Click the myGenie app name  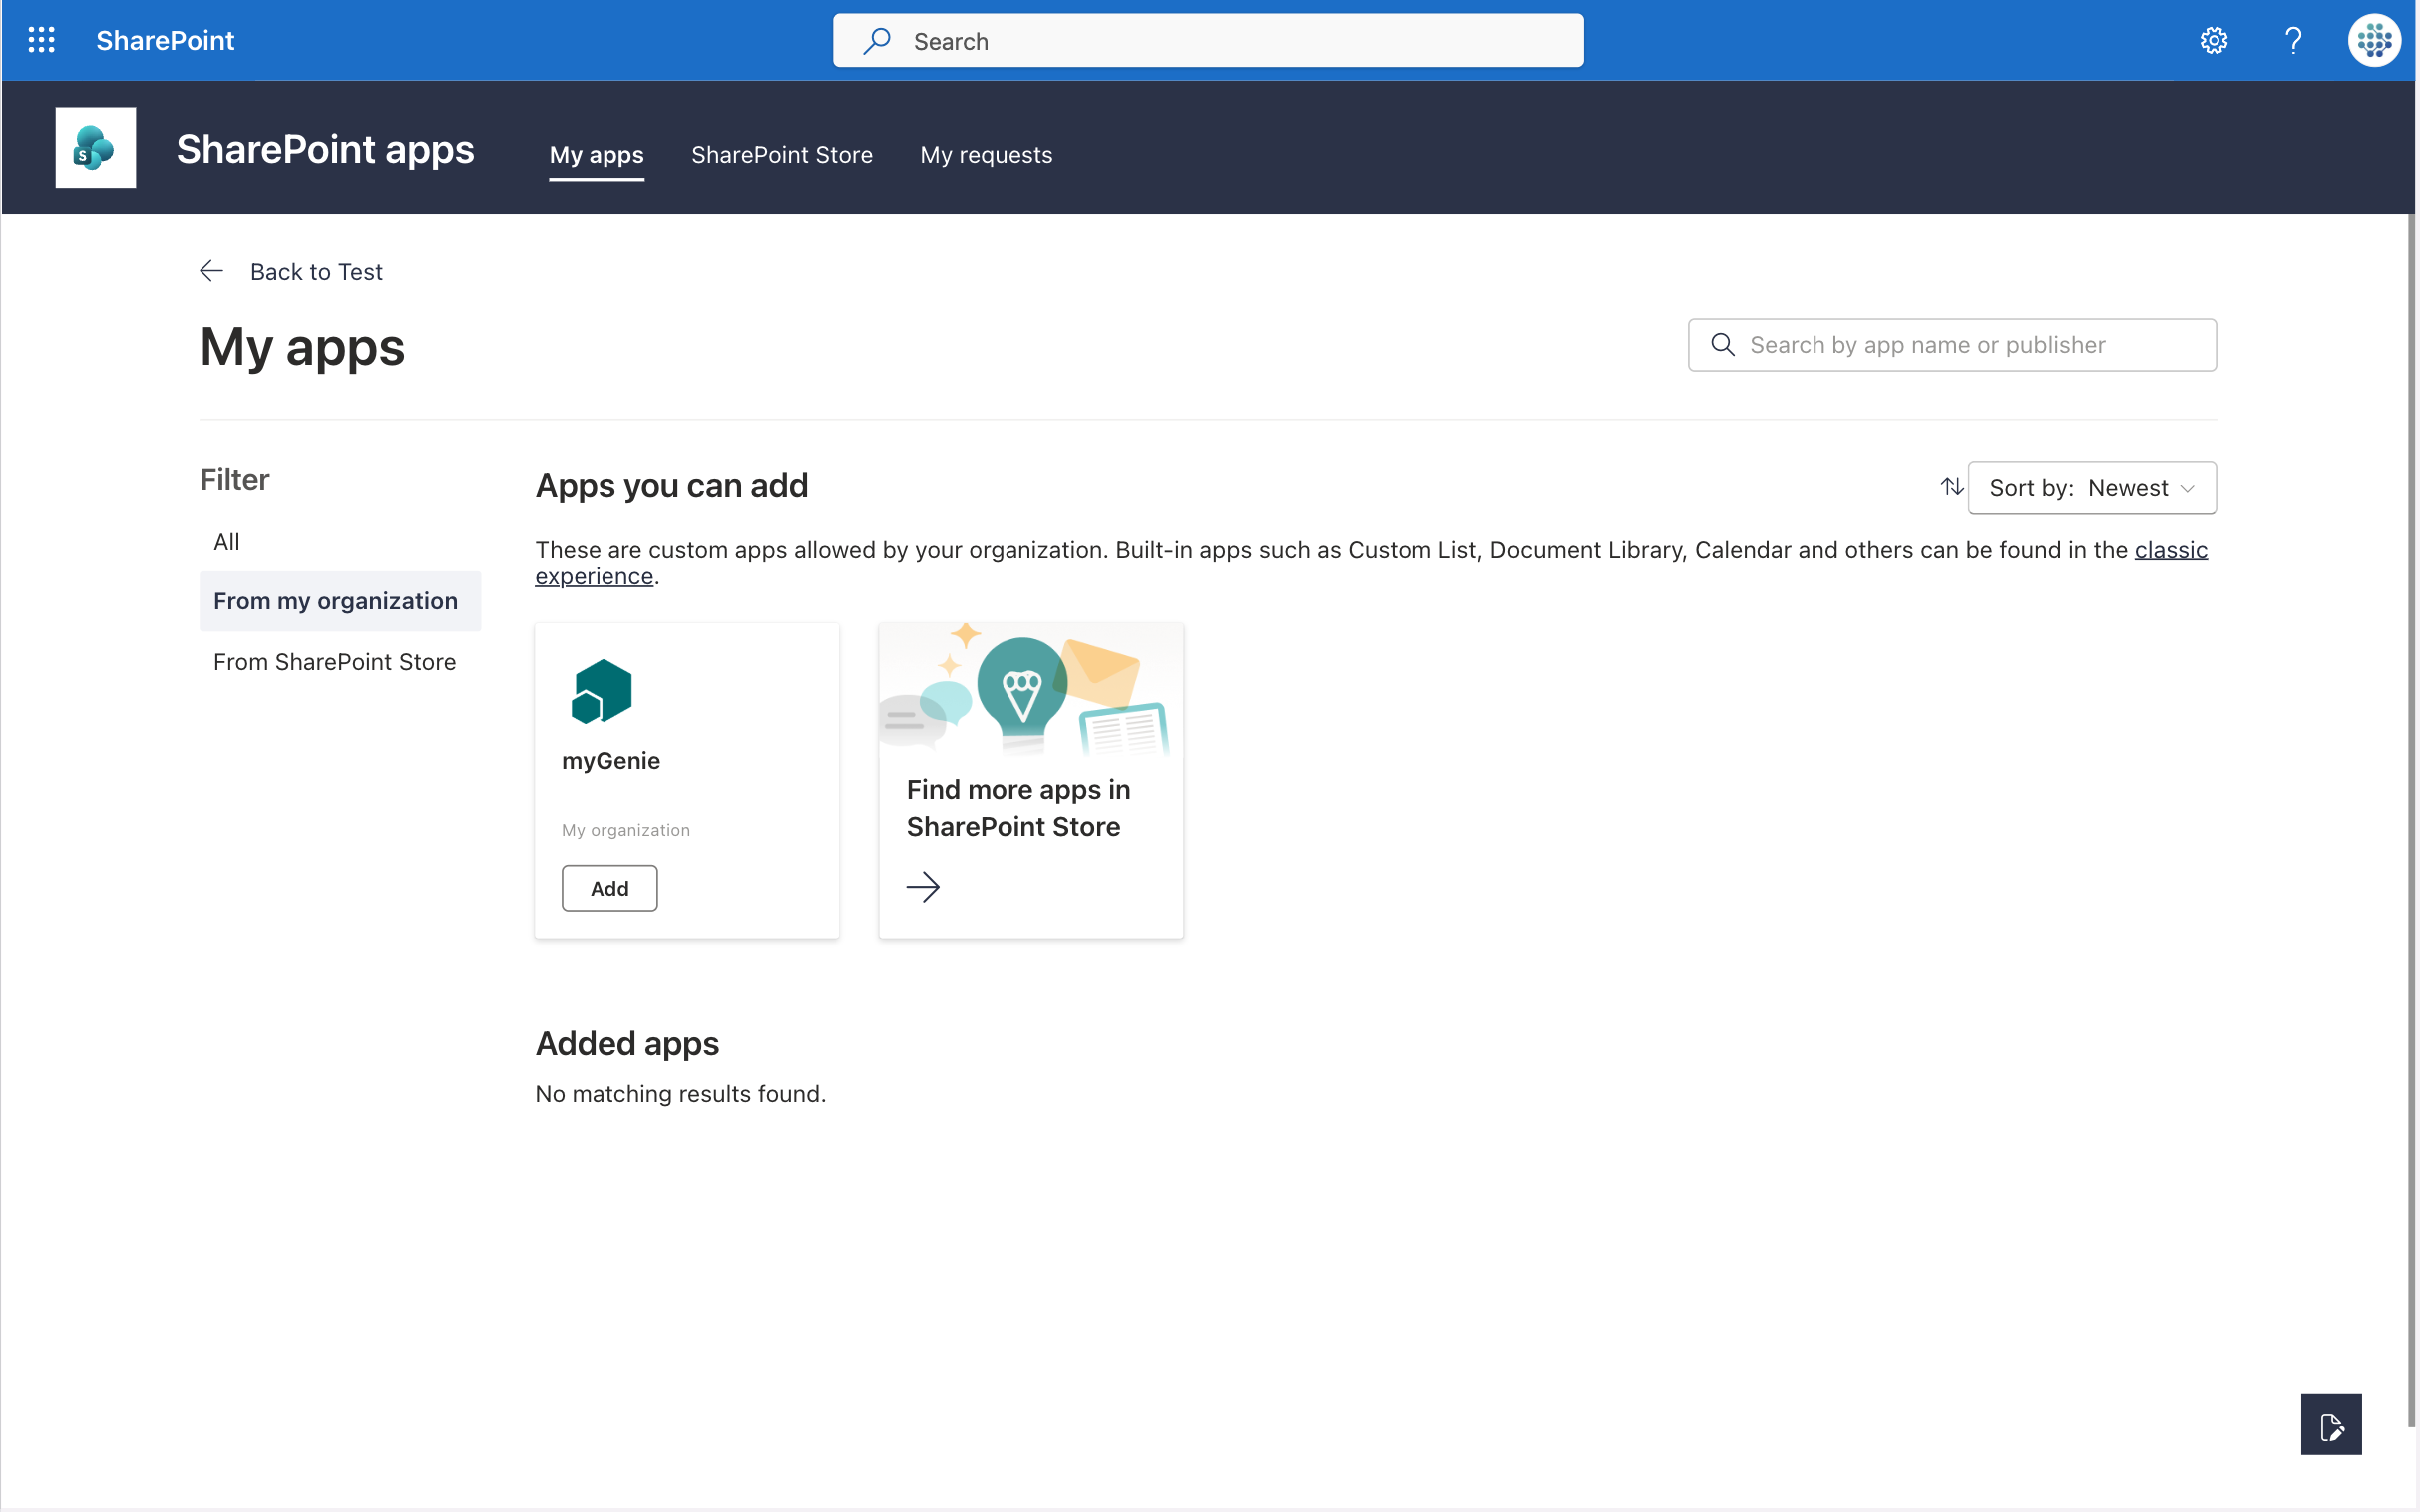tap(611, 761)
